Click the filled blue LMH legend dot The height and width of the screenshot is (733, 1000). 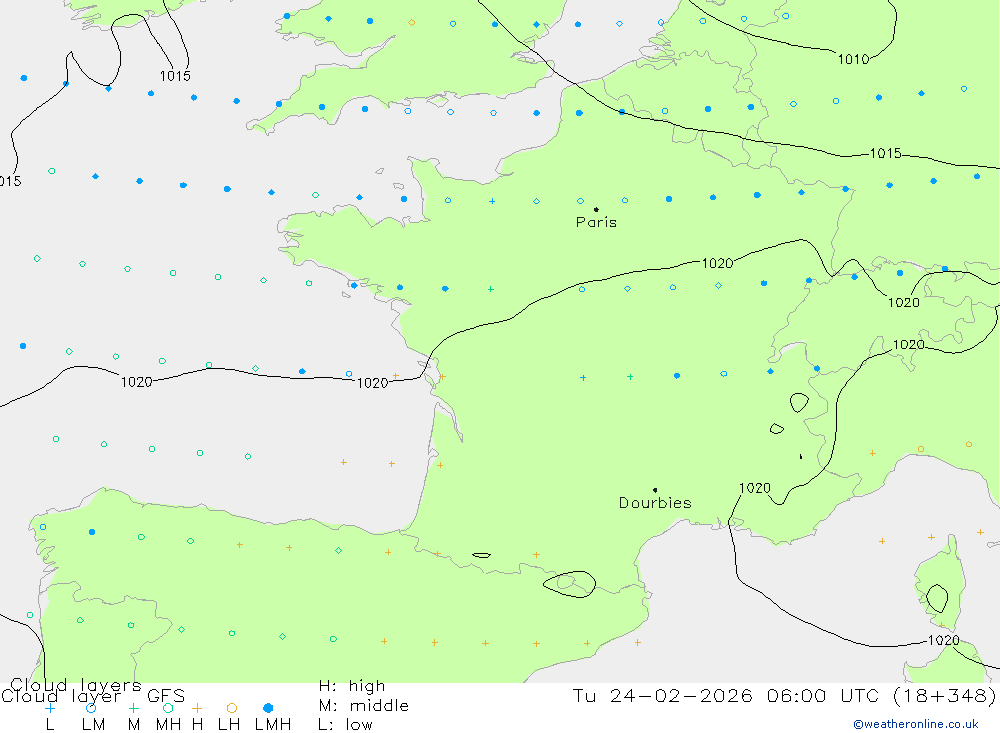coord(268,708)
